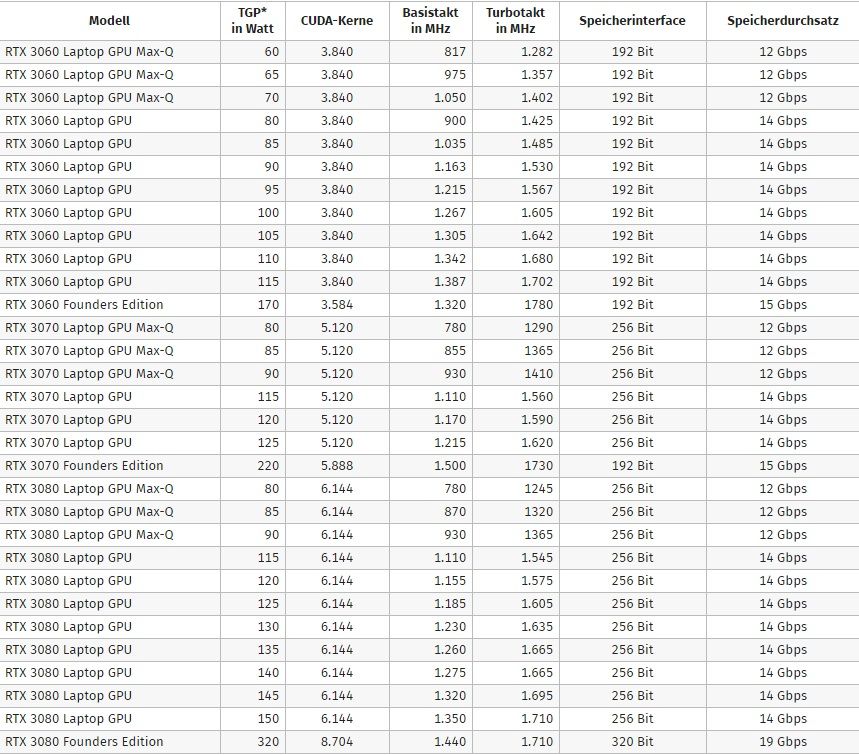Click the Speicherdurchsatz column header
Viewport: 859px width, 755px height.
coord(783,21)
